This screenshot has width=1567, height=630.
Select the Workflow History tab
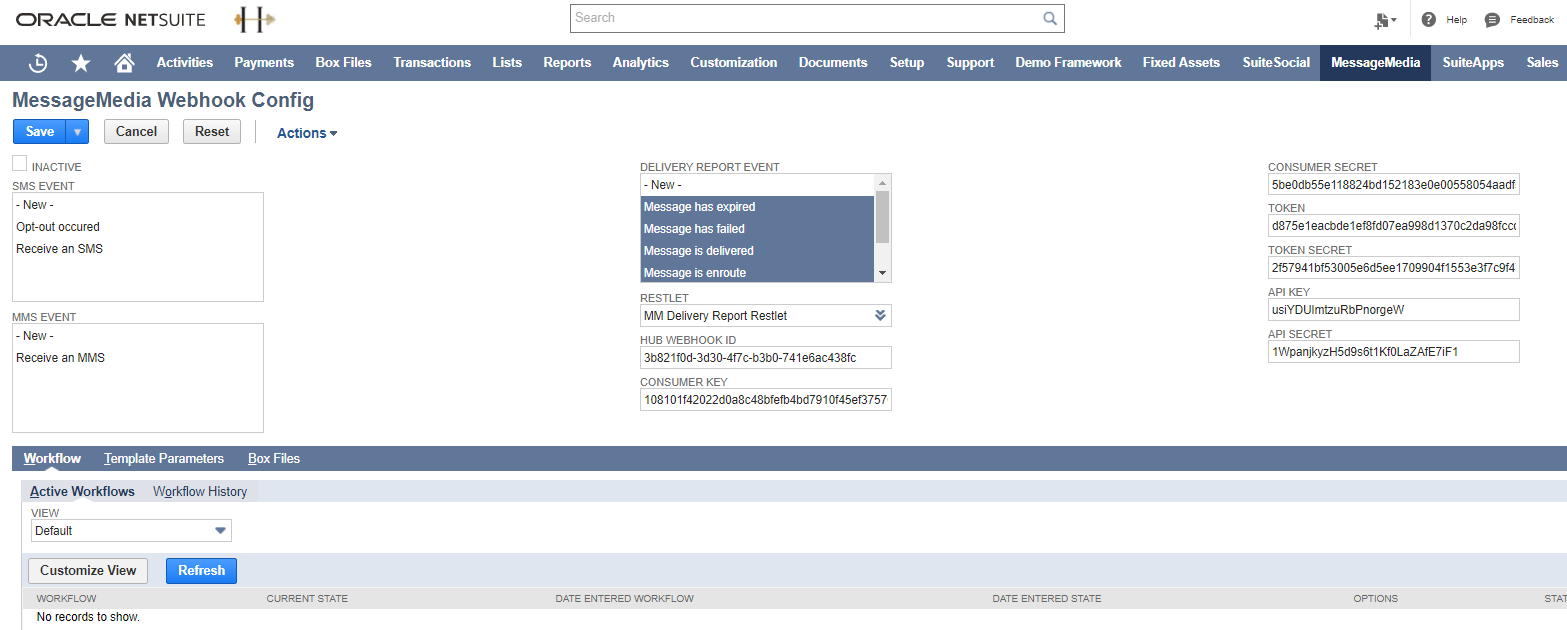point(200,492)
